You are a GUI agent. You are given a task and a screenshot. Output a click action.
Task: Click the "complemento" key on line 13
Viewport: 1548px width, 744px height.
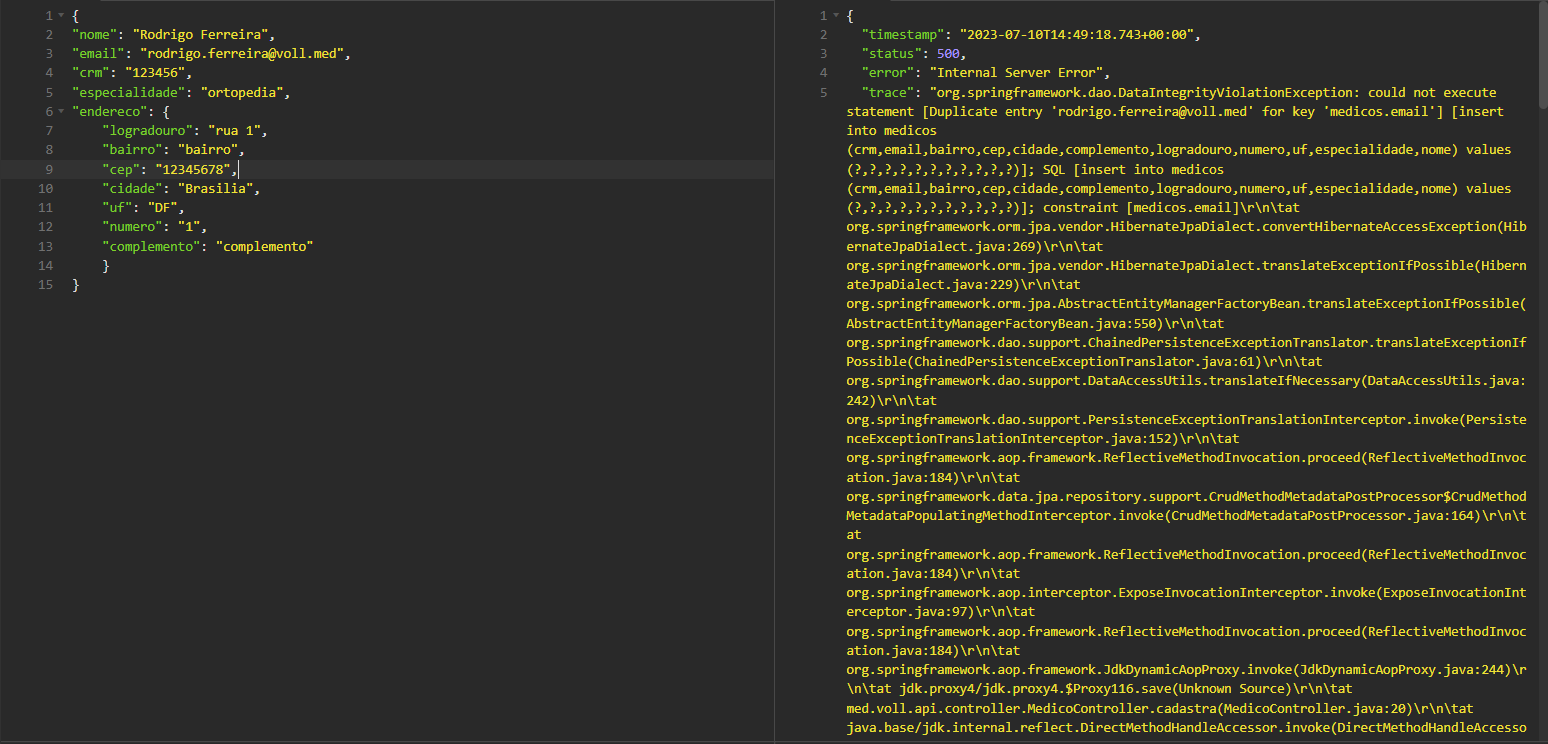tap(152, 246)
